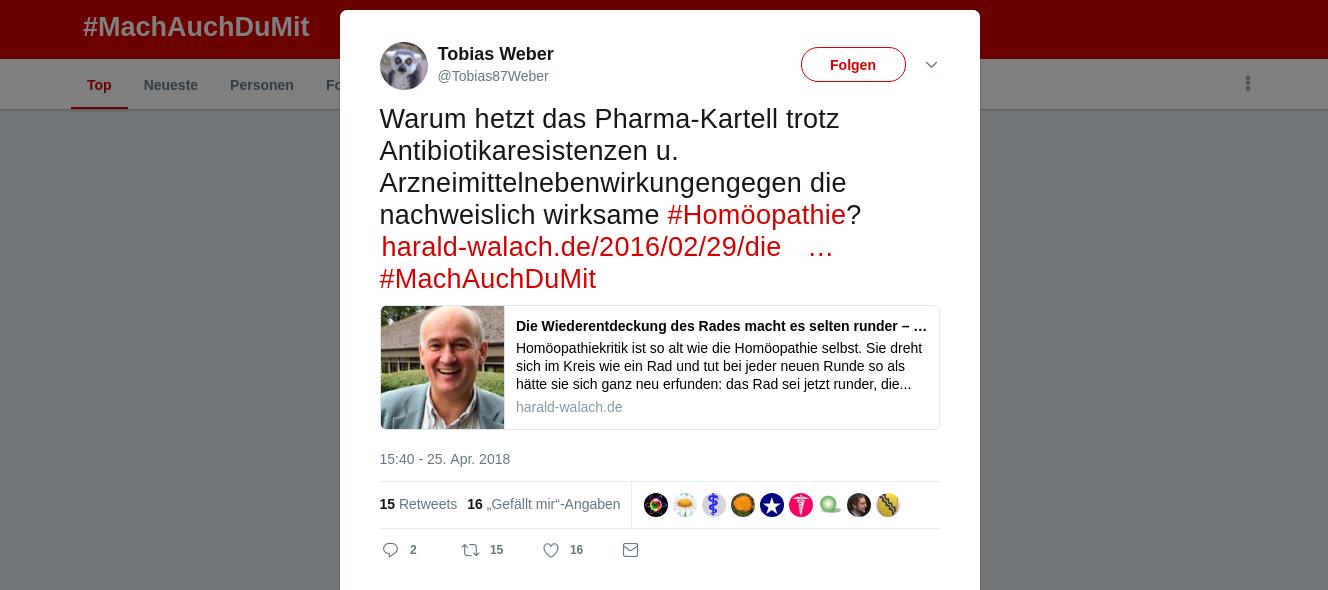
Task: Click the reply speech bubble icon
Action: pos(391,550)
